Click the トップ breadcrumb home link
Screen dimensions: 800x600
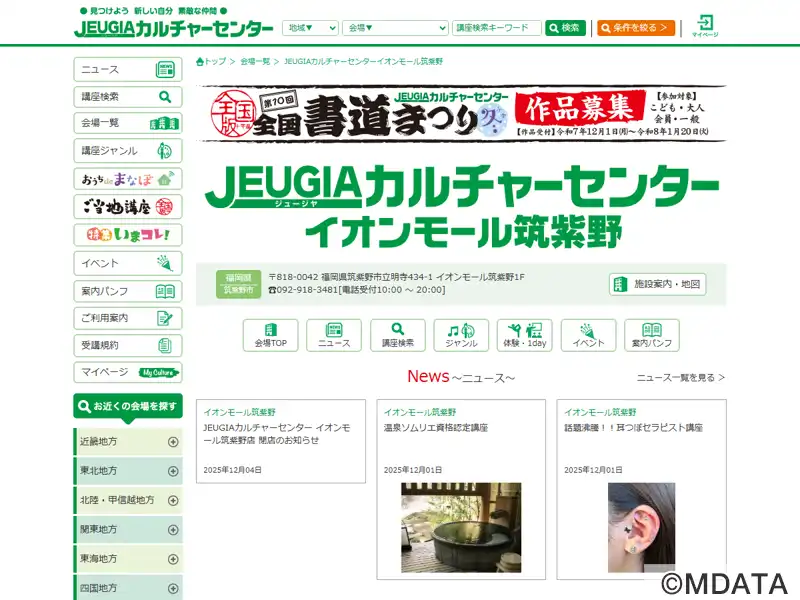[x=211, y=62]
